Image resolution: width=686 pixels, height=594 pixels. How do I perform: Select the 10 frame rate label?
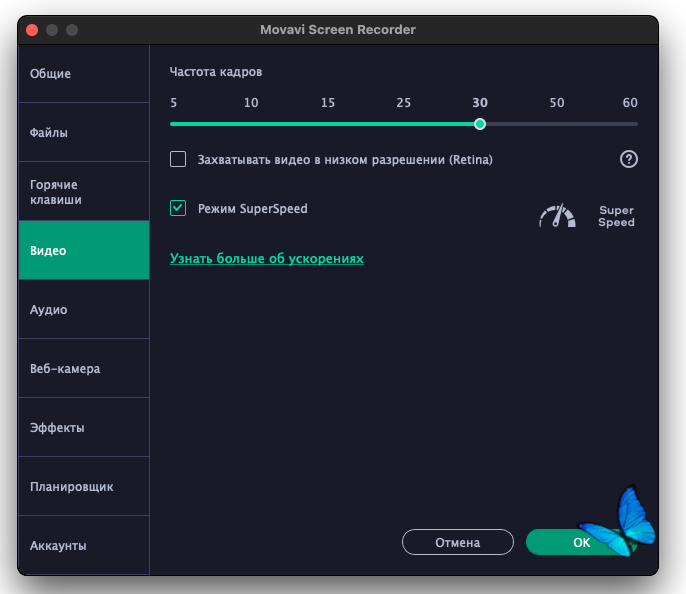click(x=251, y=103)
